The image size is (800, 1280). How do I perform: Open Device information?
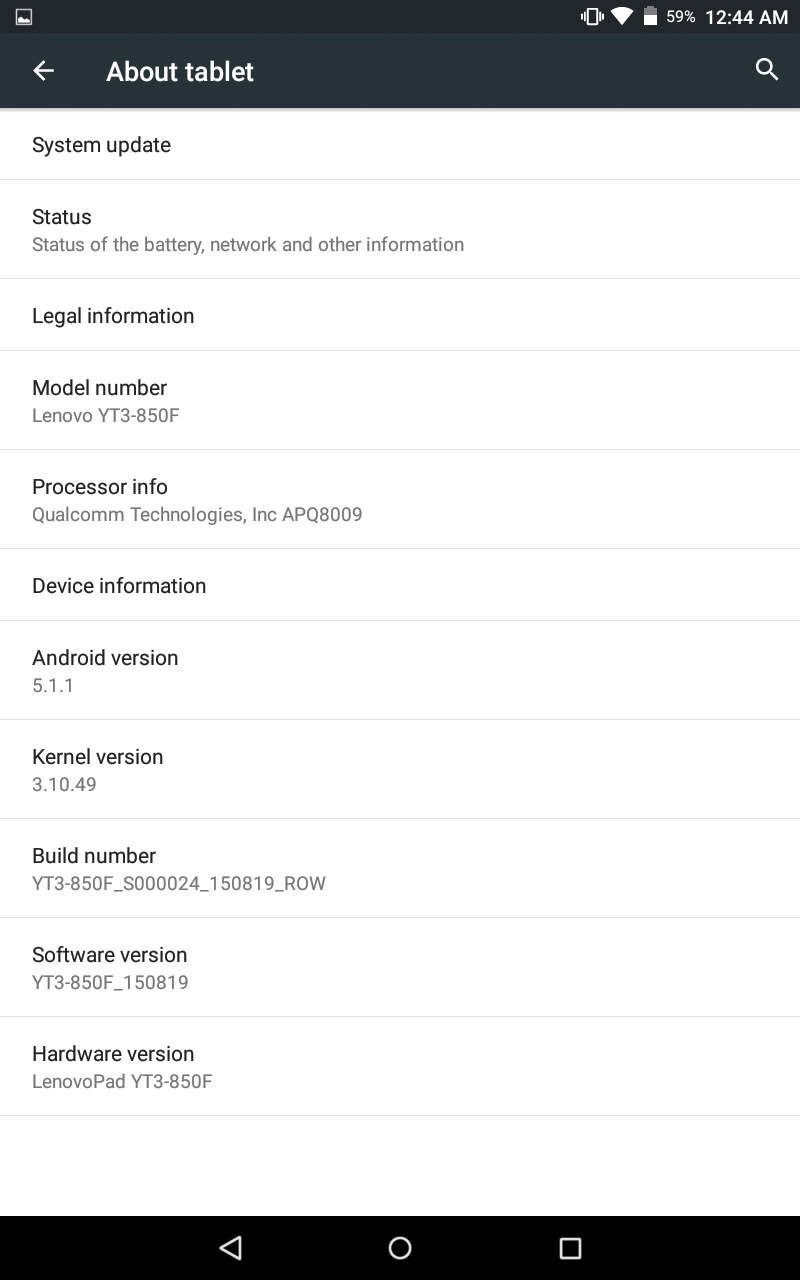[x=400, y=586]
